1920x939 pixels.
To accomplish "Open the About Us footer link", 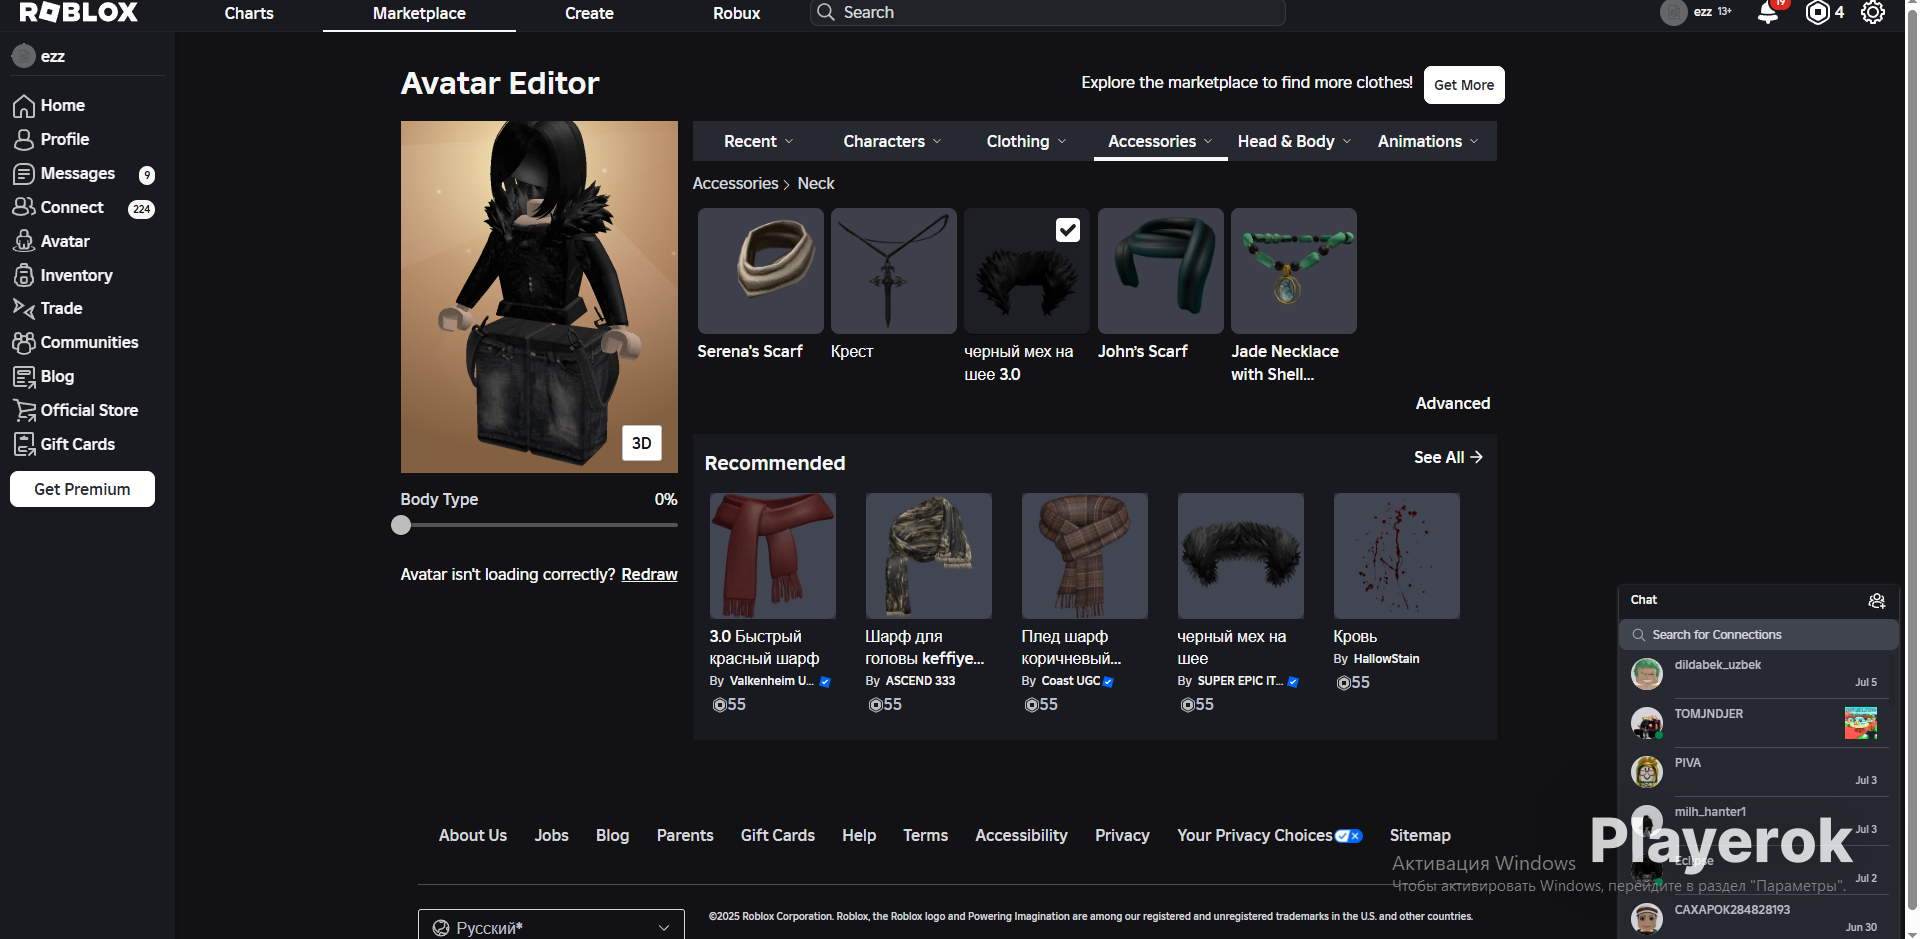I will pyautogui.click(x=473, y=835).
